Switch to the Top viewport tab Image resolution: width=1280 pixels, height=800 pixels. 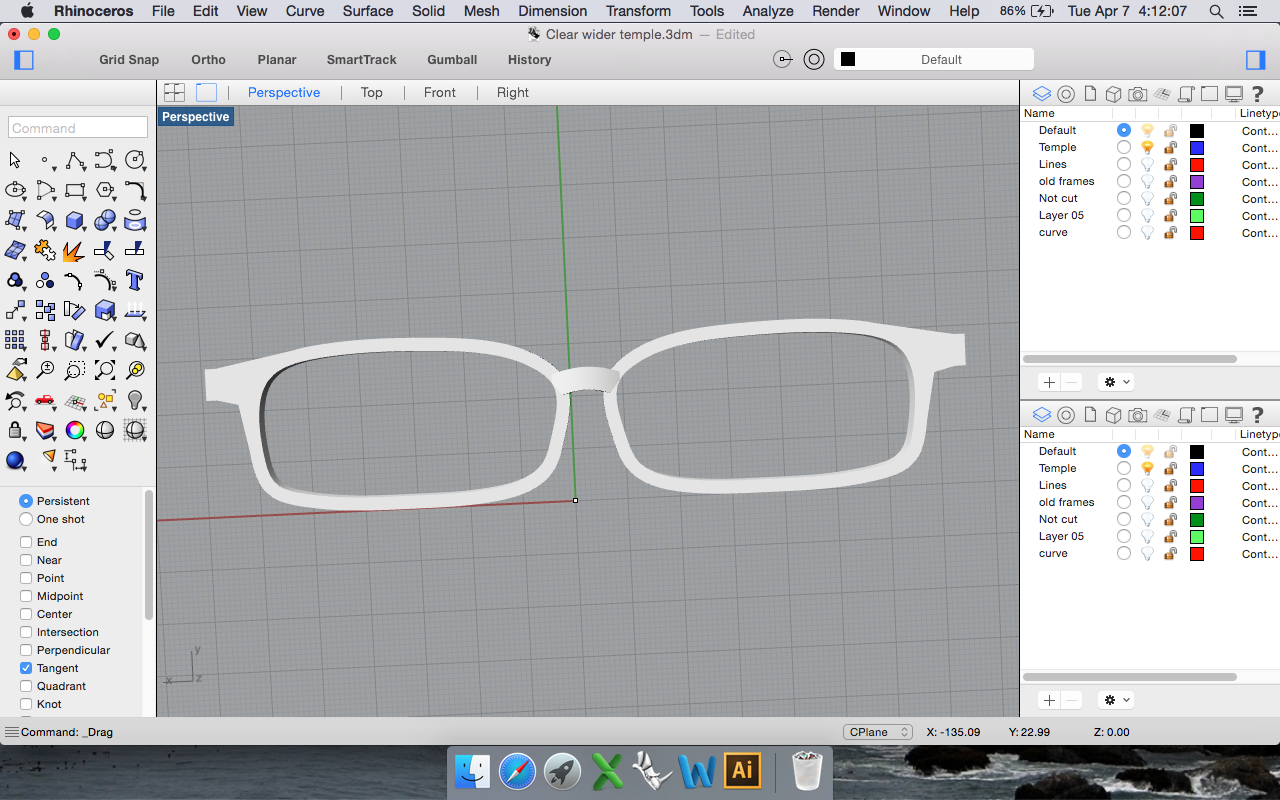[x=371, y=92]
